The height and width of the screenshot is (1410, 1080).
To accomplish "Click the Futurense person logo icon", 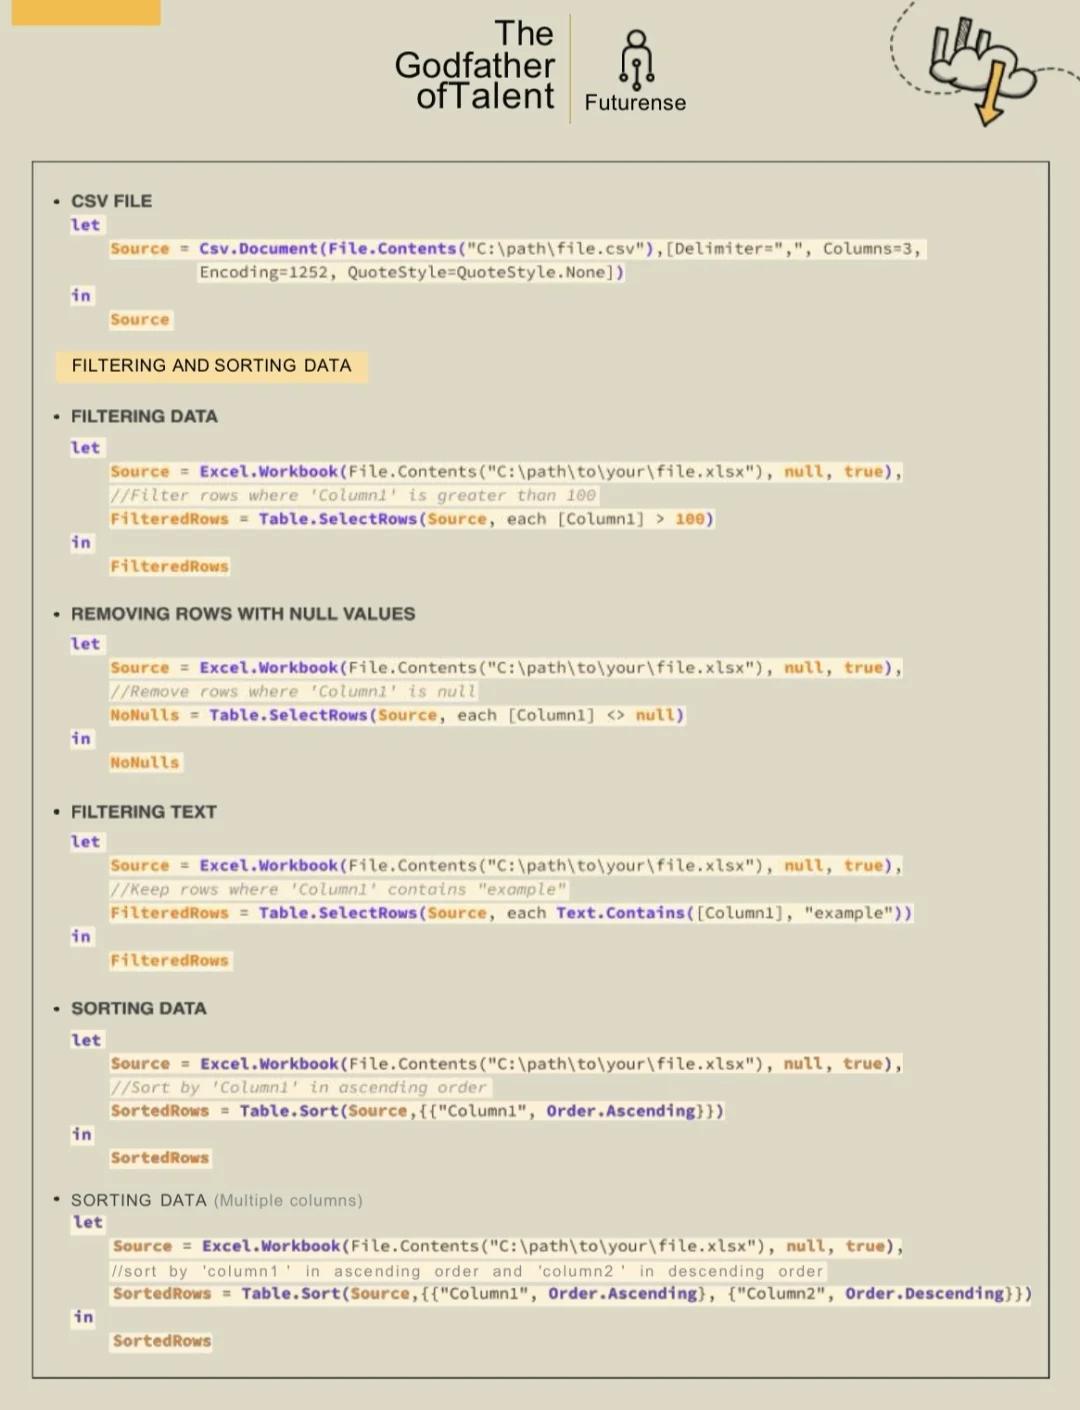I will point(636,58).
